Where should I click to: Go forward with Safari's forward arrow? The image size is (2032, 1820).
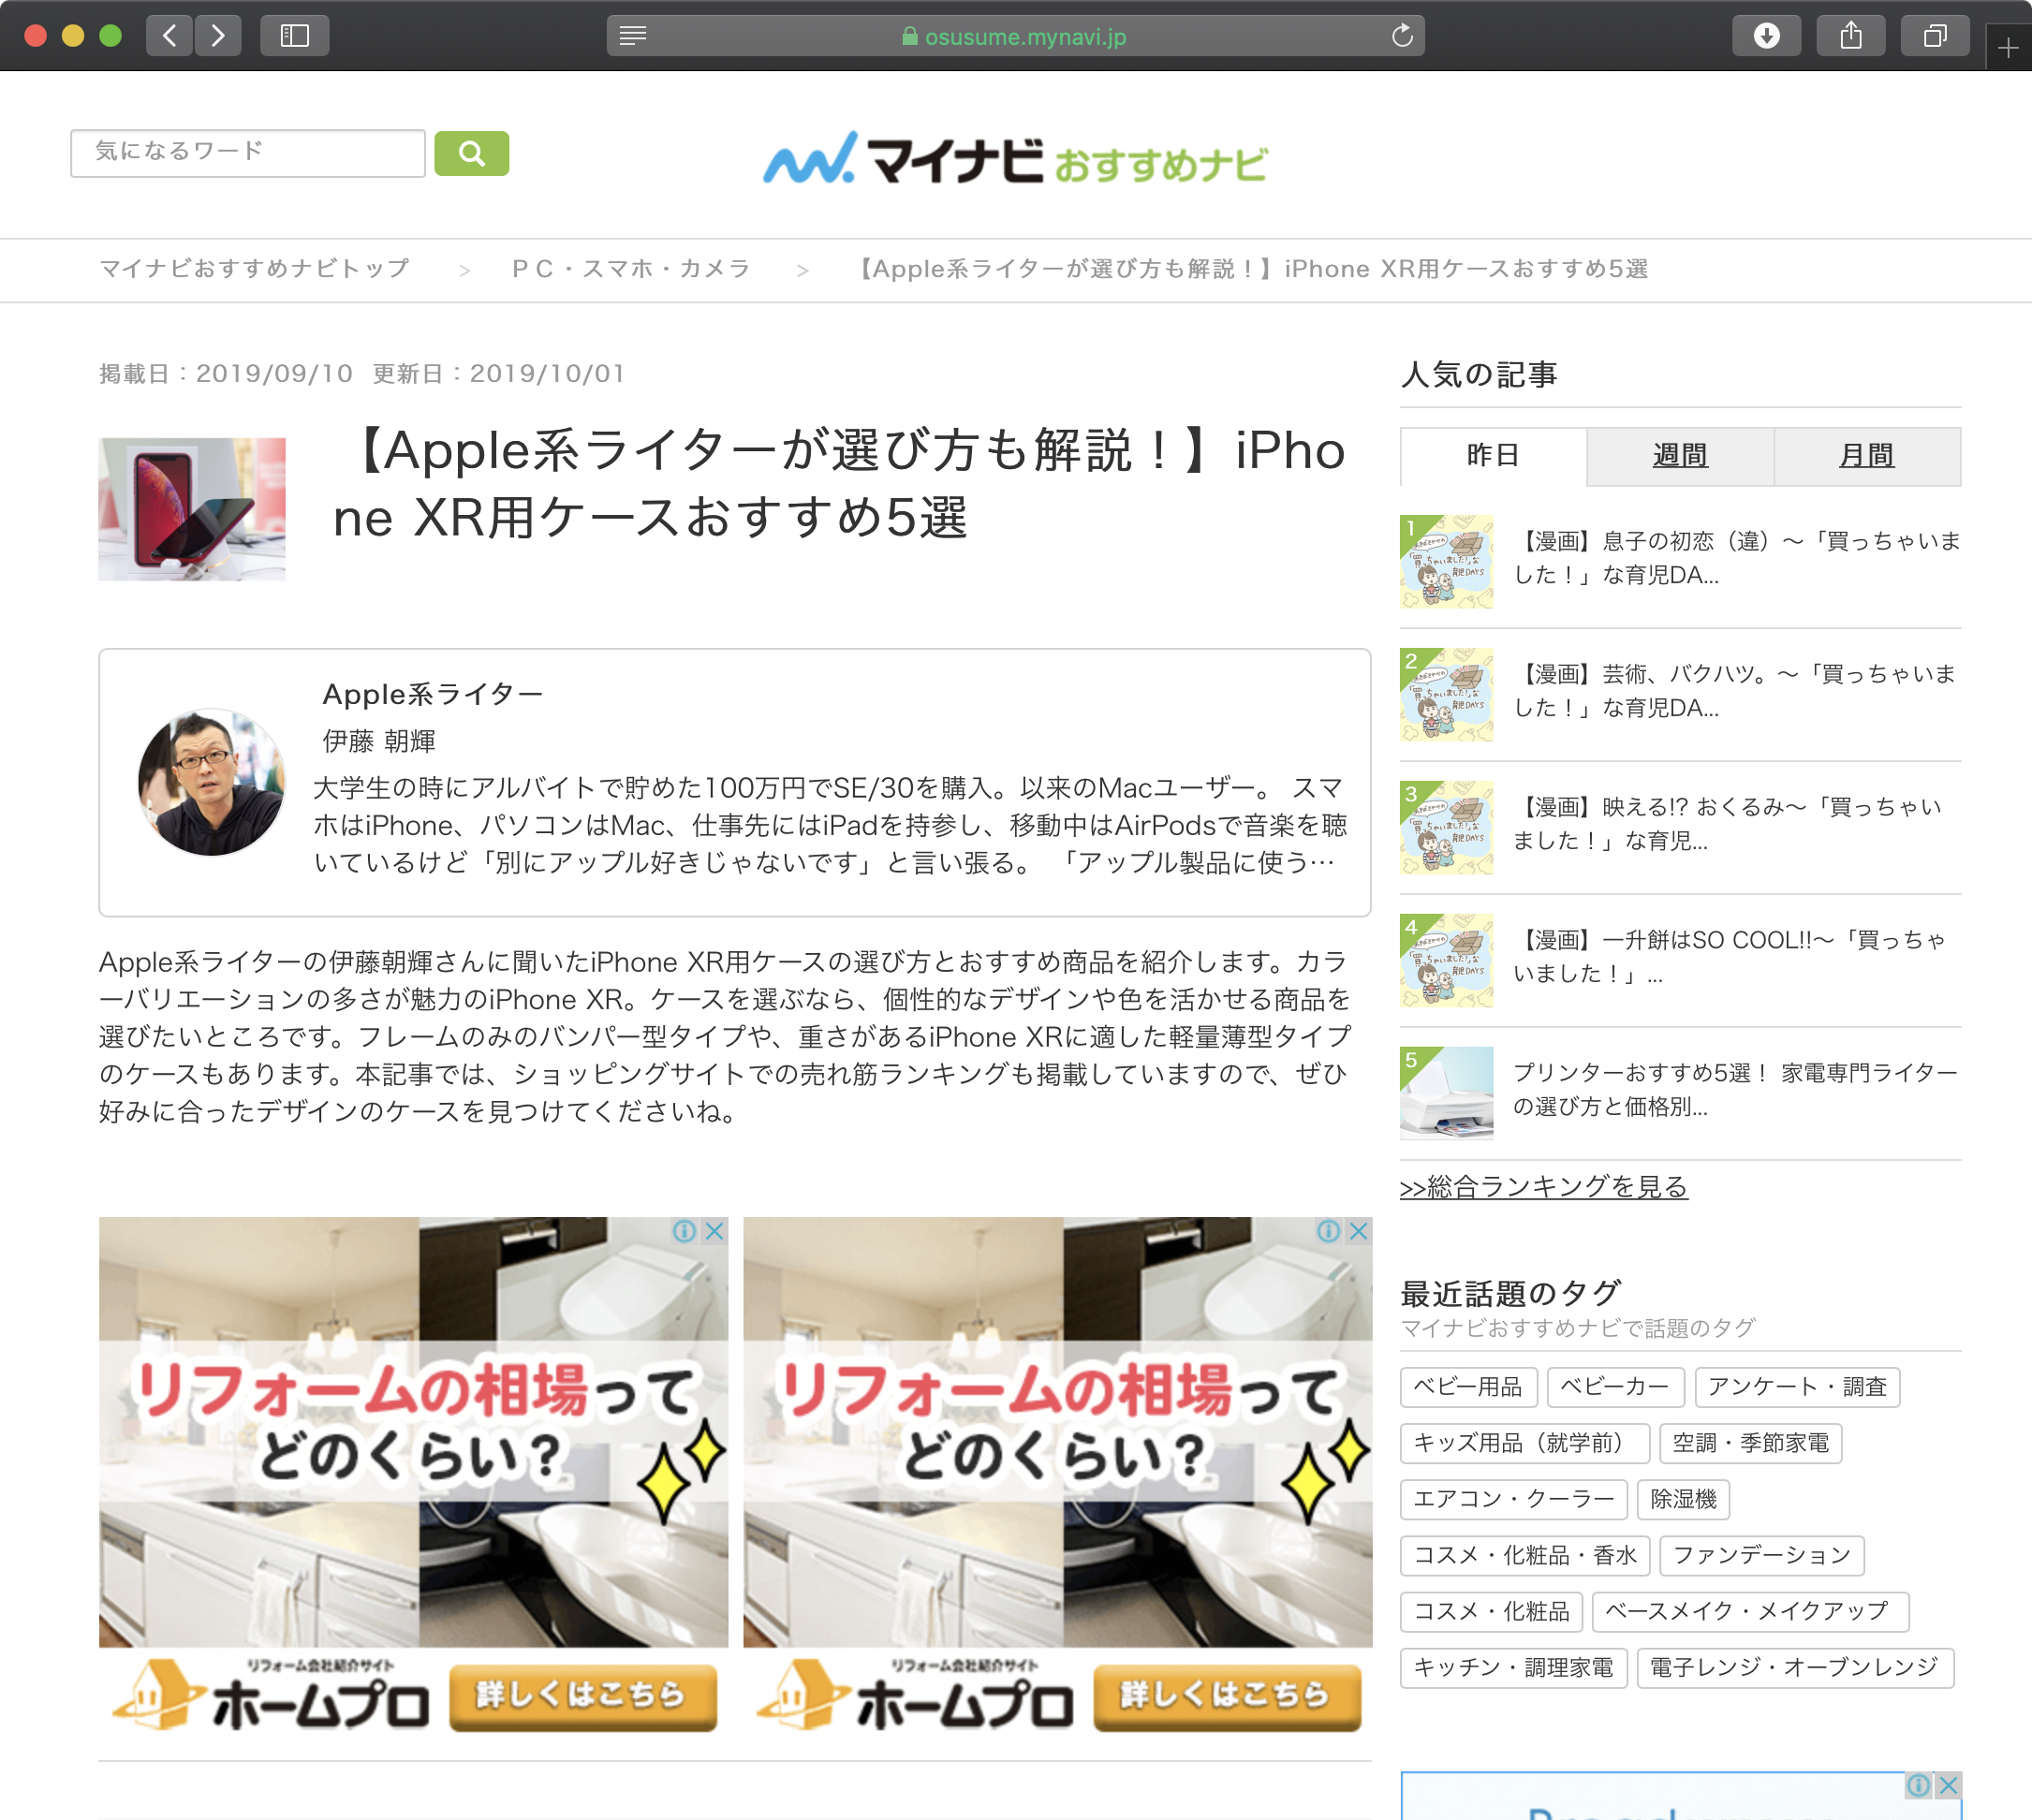pyautogui.click(x=218, y=36)
